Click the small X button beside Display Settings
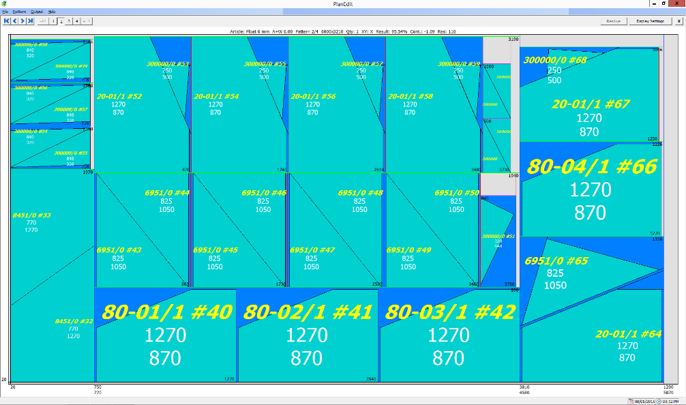This screenshot has height=405, width=686. (679, 21)
